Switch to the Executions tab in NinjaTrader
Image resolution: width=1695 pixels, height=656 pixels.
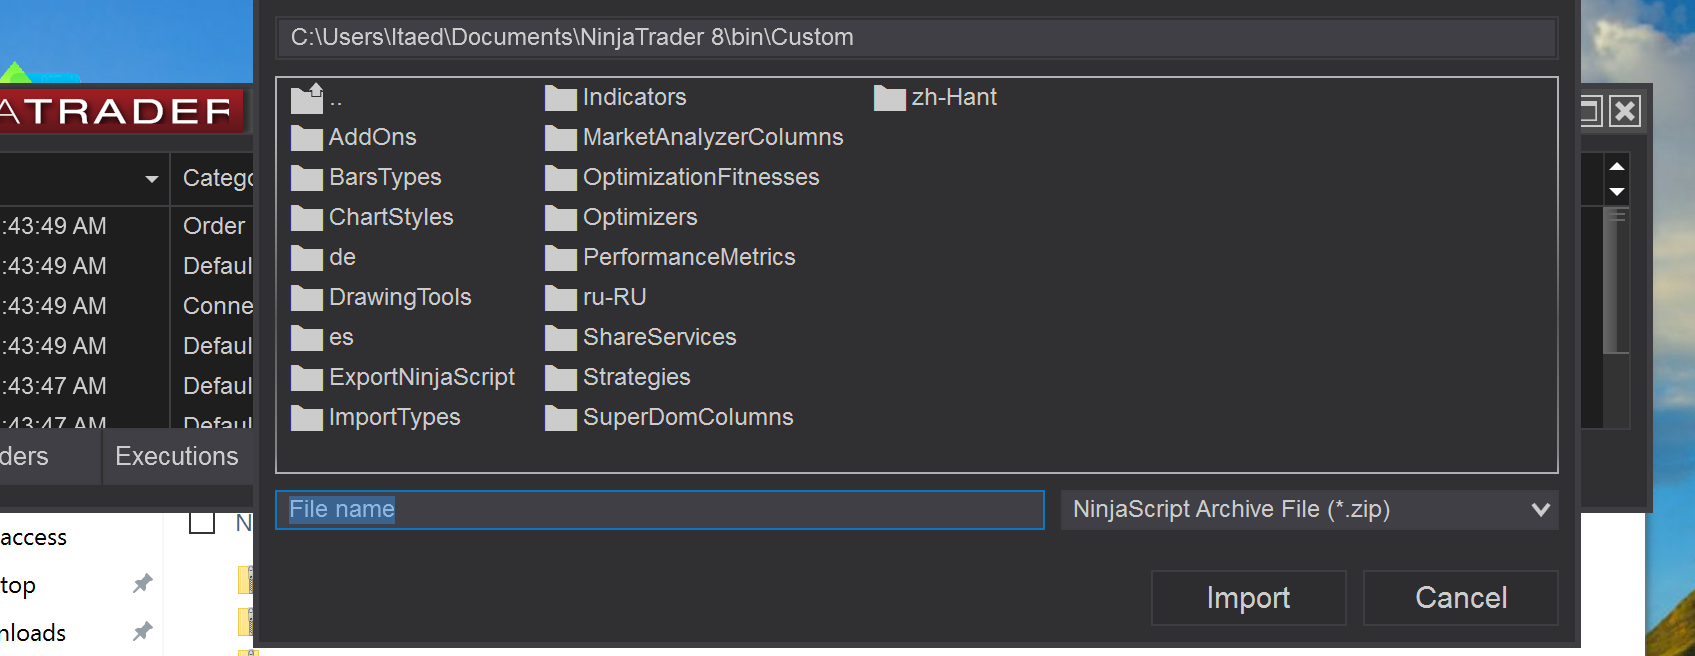(177, 457)
